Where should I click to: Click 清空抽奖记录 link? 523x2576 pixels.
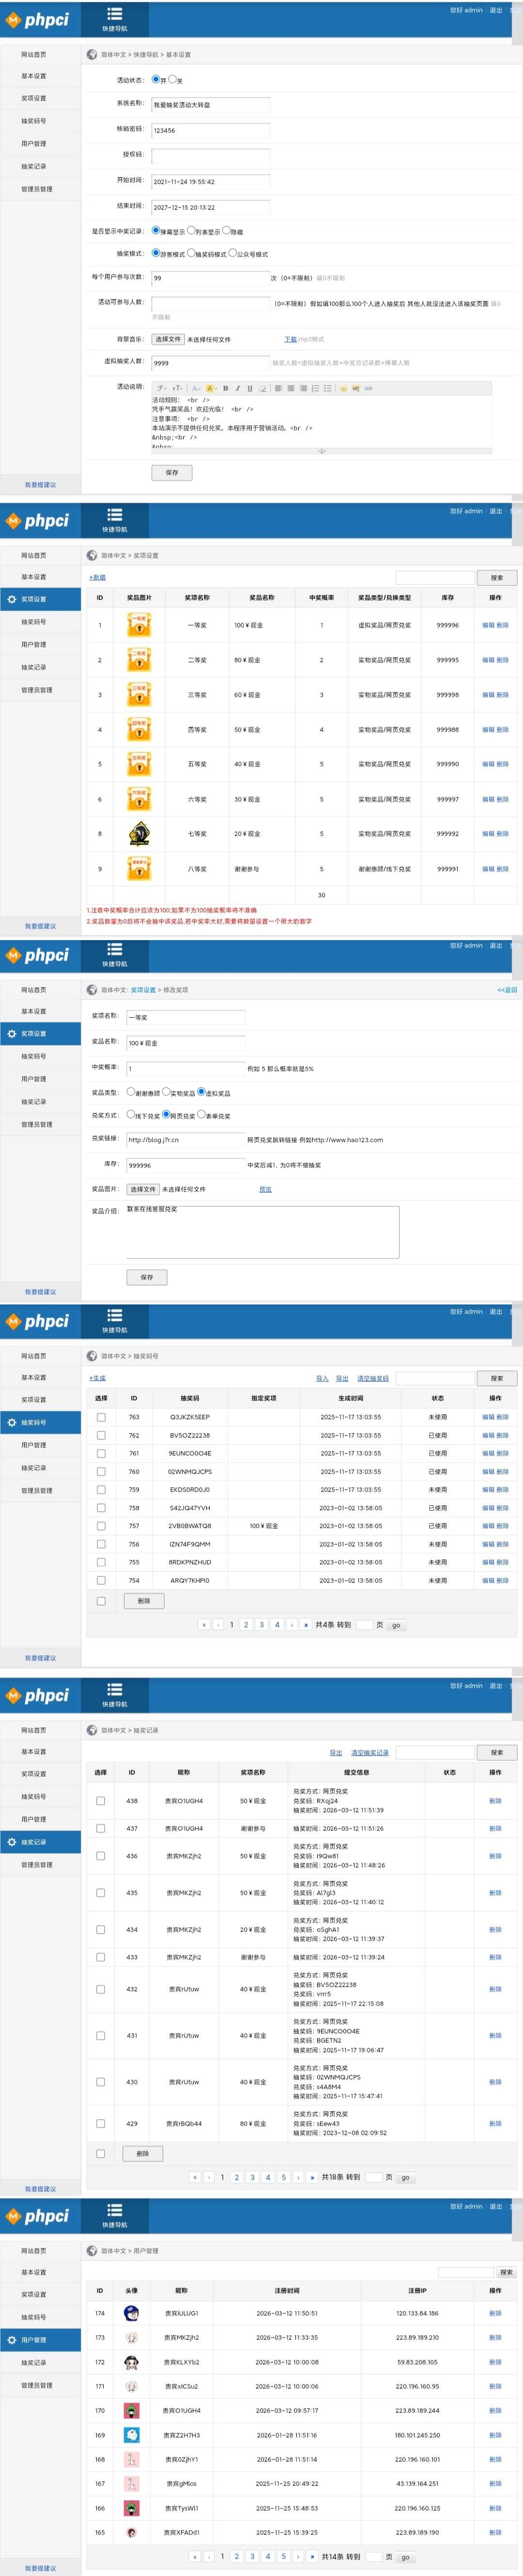(370, 1752)
